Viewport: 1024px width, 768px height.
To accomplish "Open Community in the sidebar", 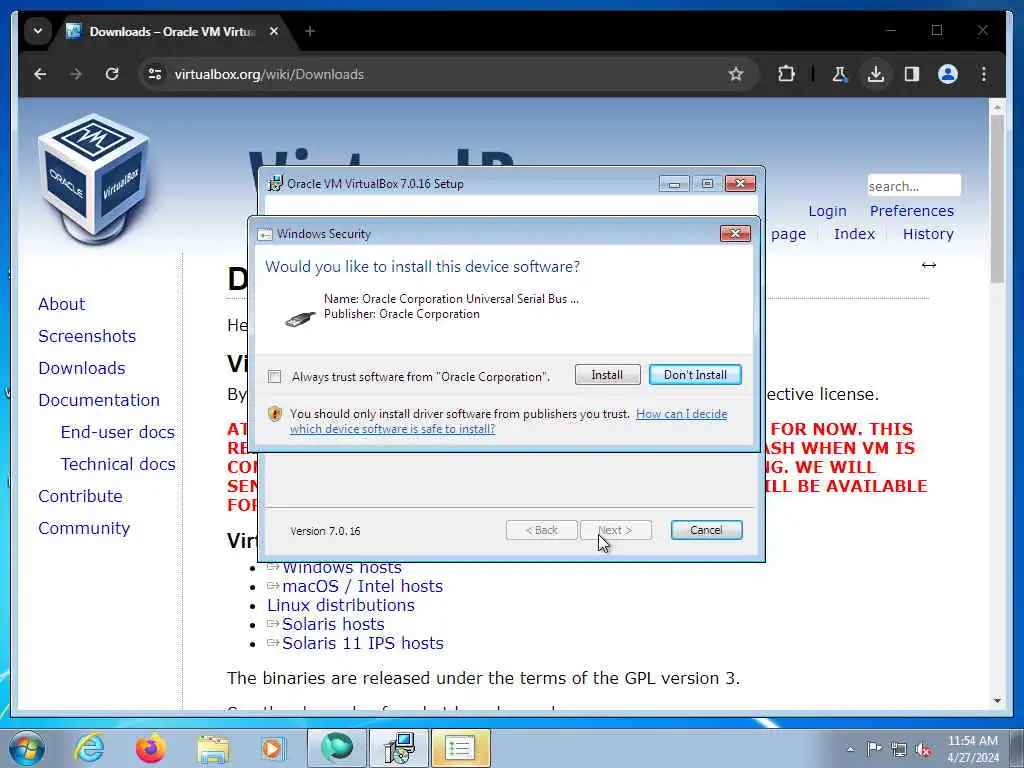I will pyautogui.click(x=84, y=528).
